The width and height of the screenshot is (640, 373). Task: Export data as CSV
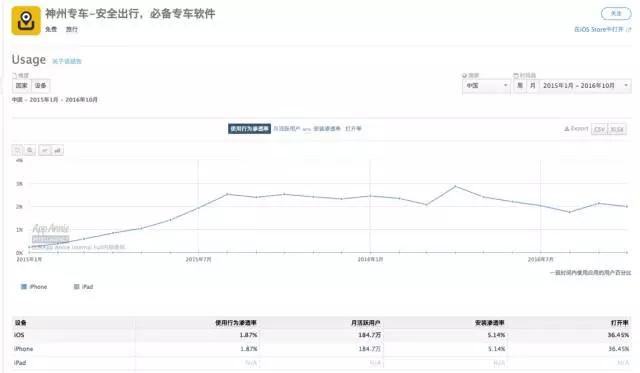pyautogui.click(x=599, y=129)
